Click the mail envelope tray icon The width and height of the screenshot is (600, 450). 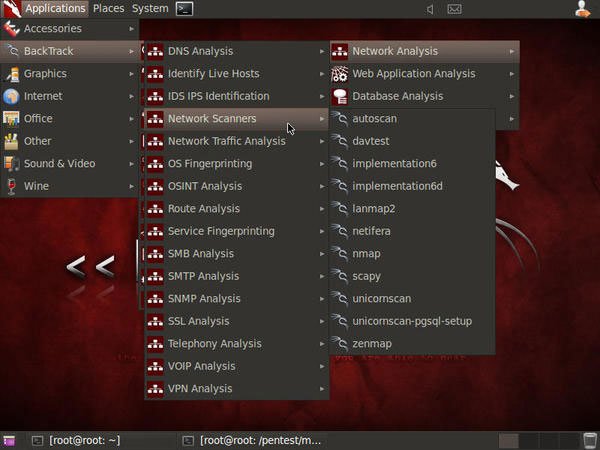point(454,9)
